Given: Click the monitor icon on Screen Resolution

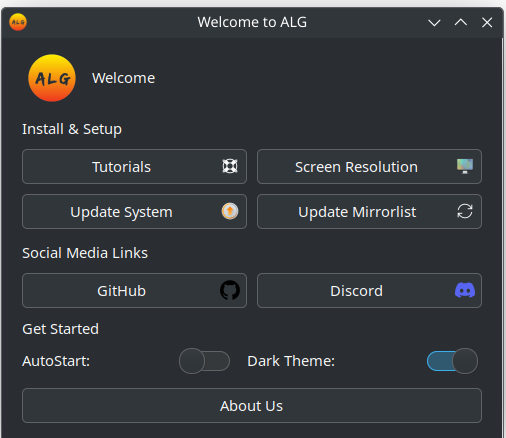Looking at the screenshot, I should point(465,166).
